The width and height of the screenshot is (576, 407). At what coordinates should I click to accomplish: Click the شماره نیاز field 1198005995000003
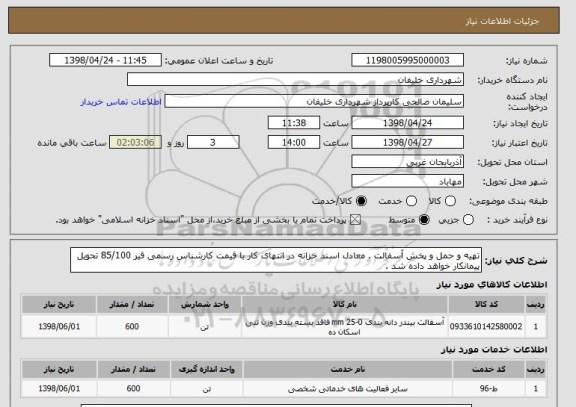407,60
